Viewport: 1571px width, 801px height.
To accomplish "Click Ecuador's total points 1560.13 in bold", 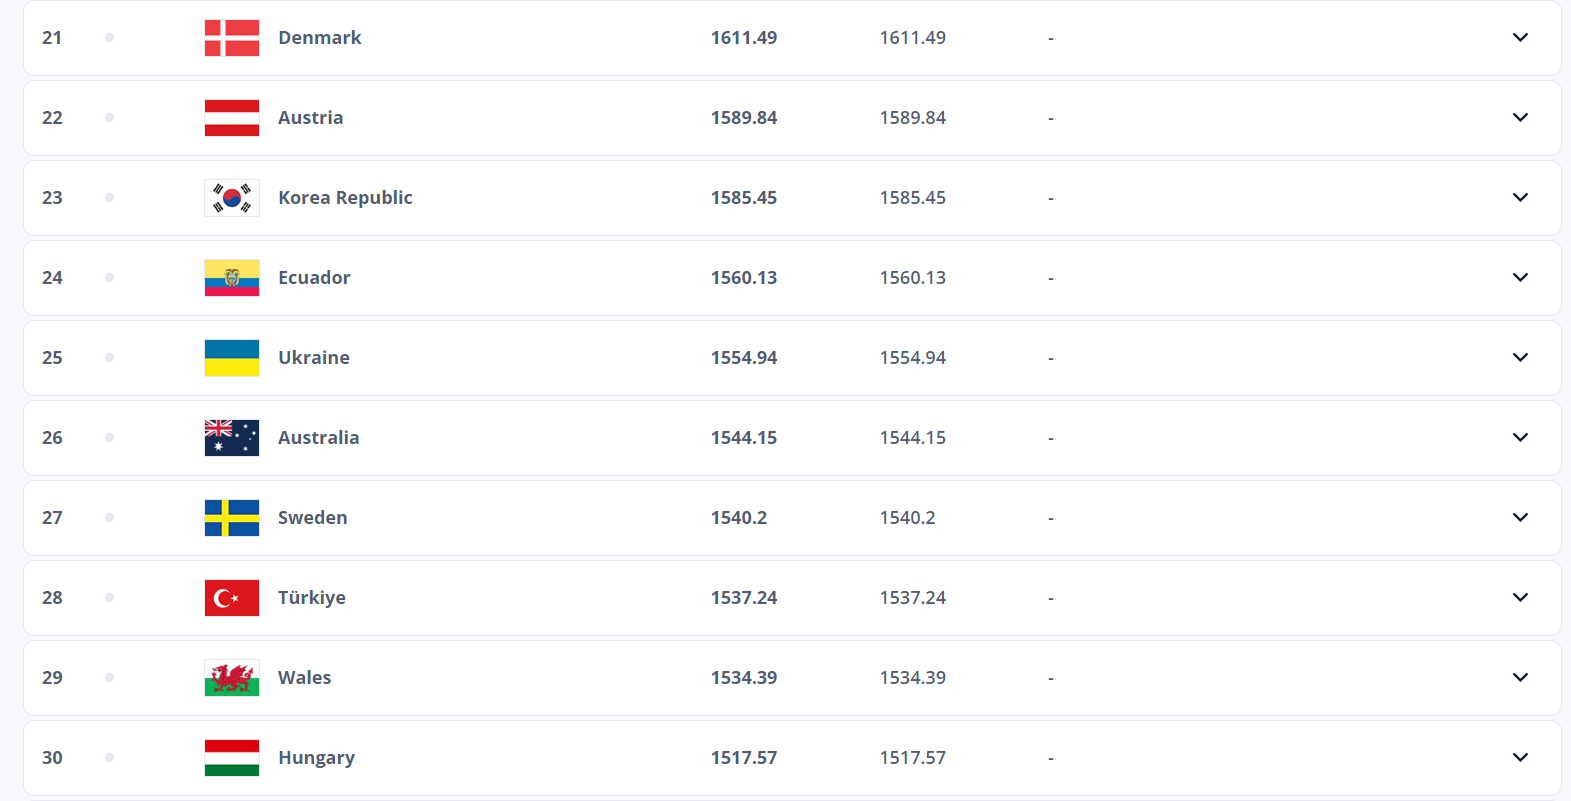I will (743, 278).
